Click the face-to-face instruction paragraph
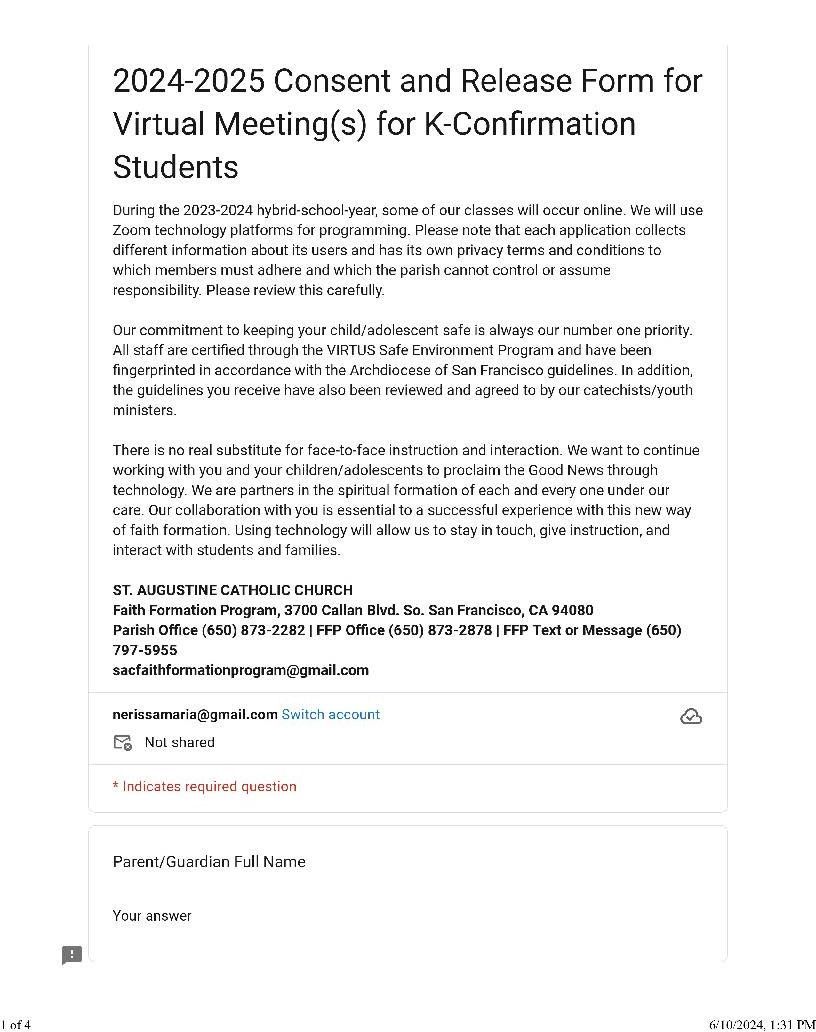The image size is (816, 1032). [406, 500]
